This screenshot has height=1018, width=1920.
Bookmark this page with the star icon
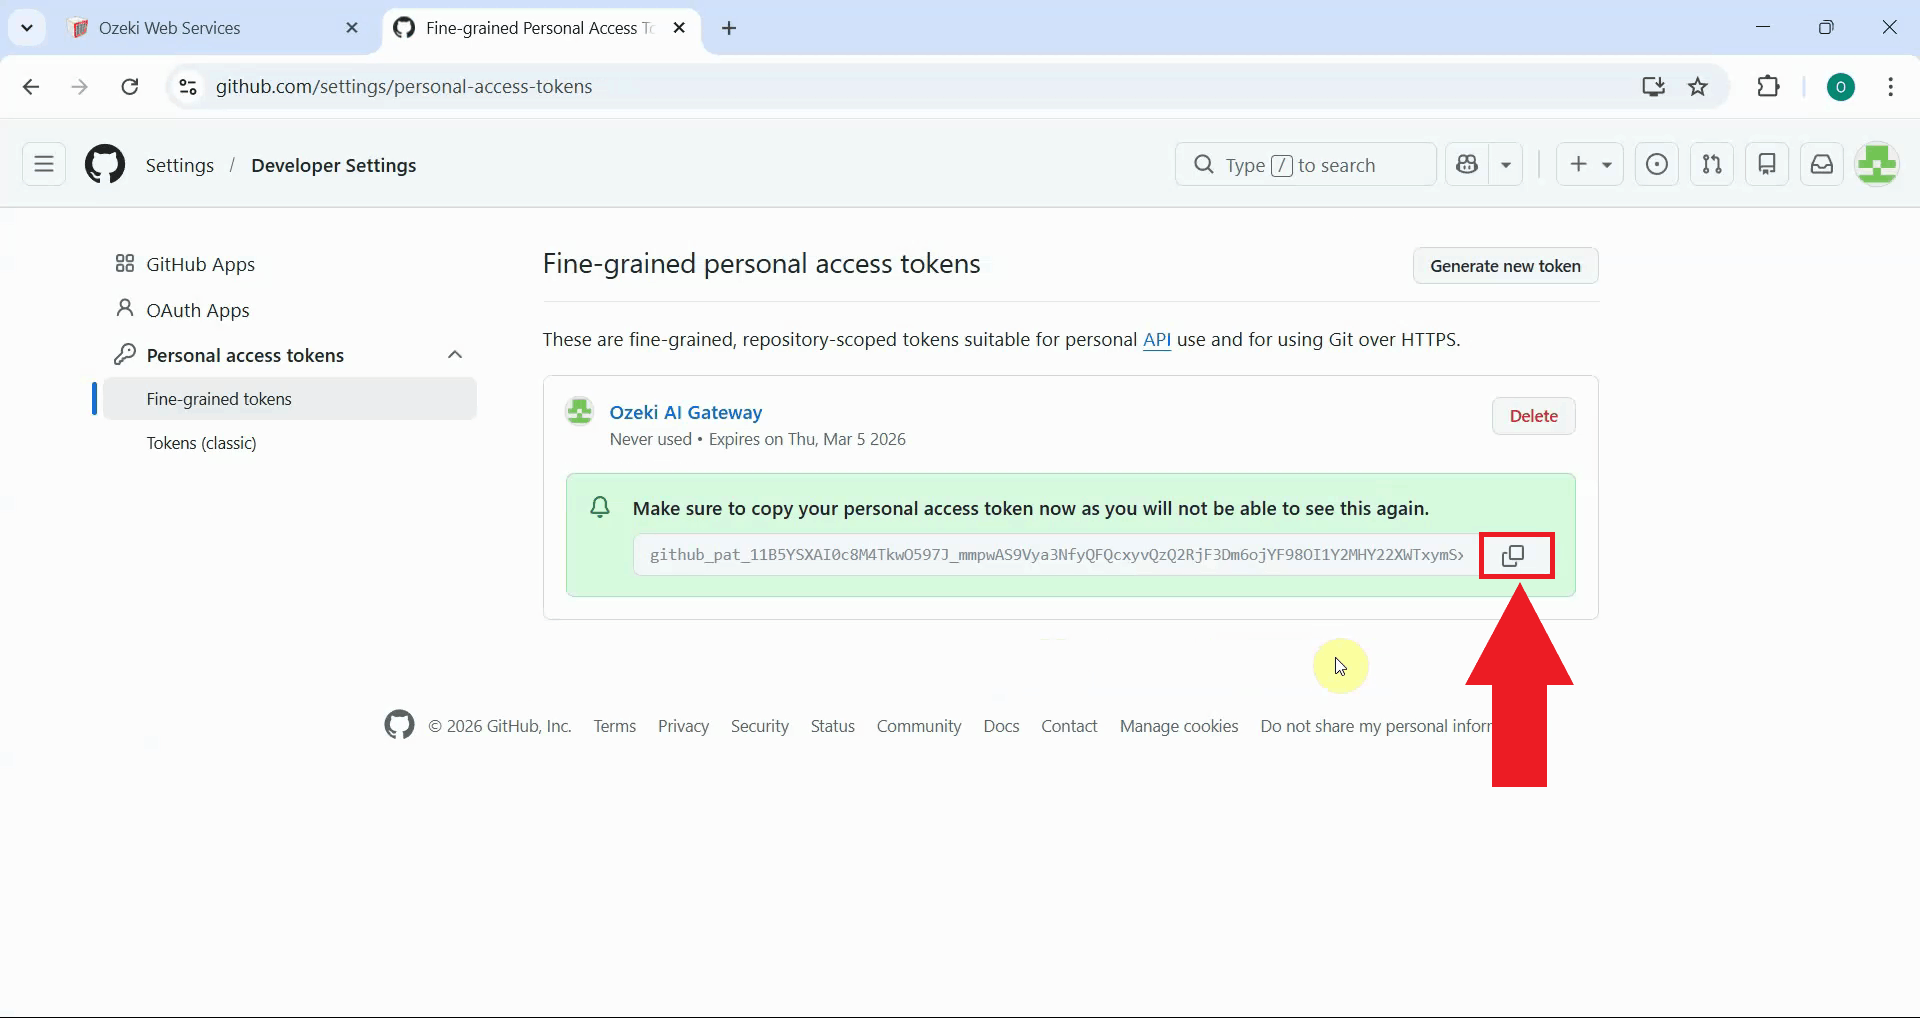1697,87
